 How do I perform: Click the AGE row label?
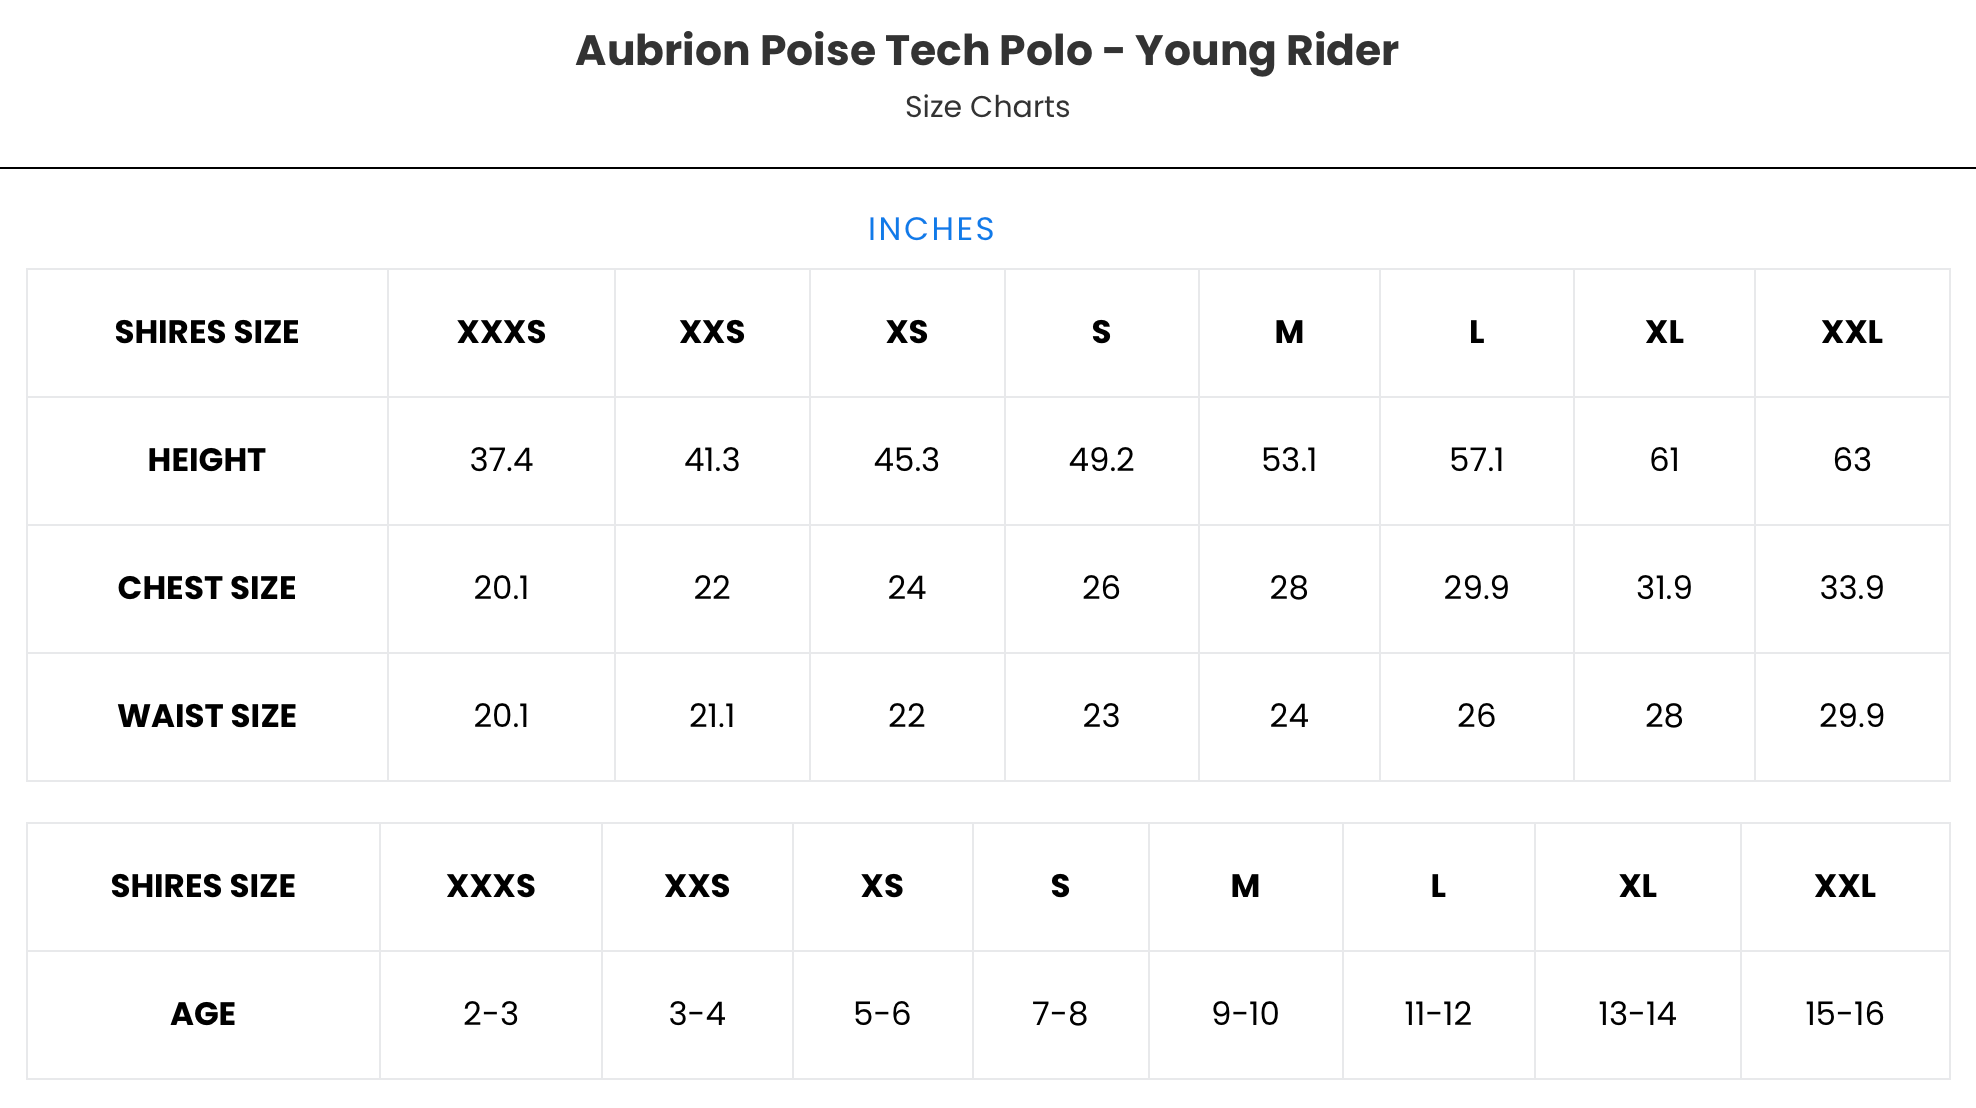pos(203,1014)
